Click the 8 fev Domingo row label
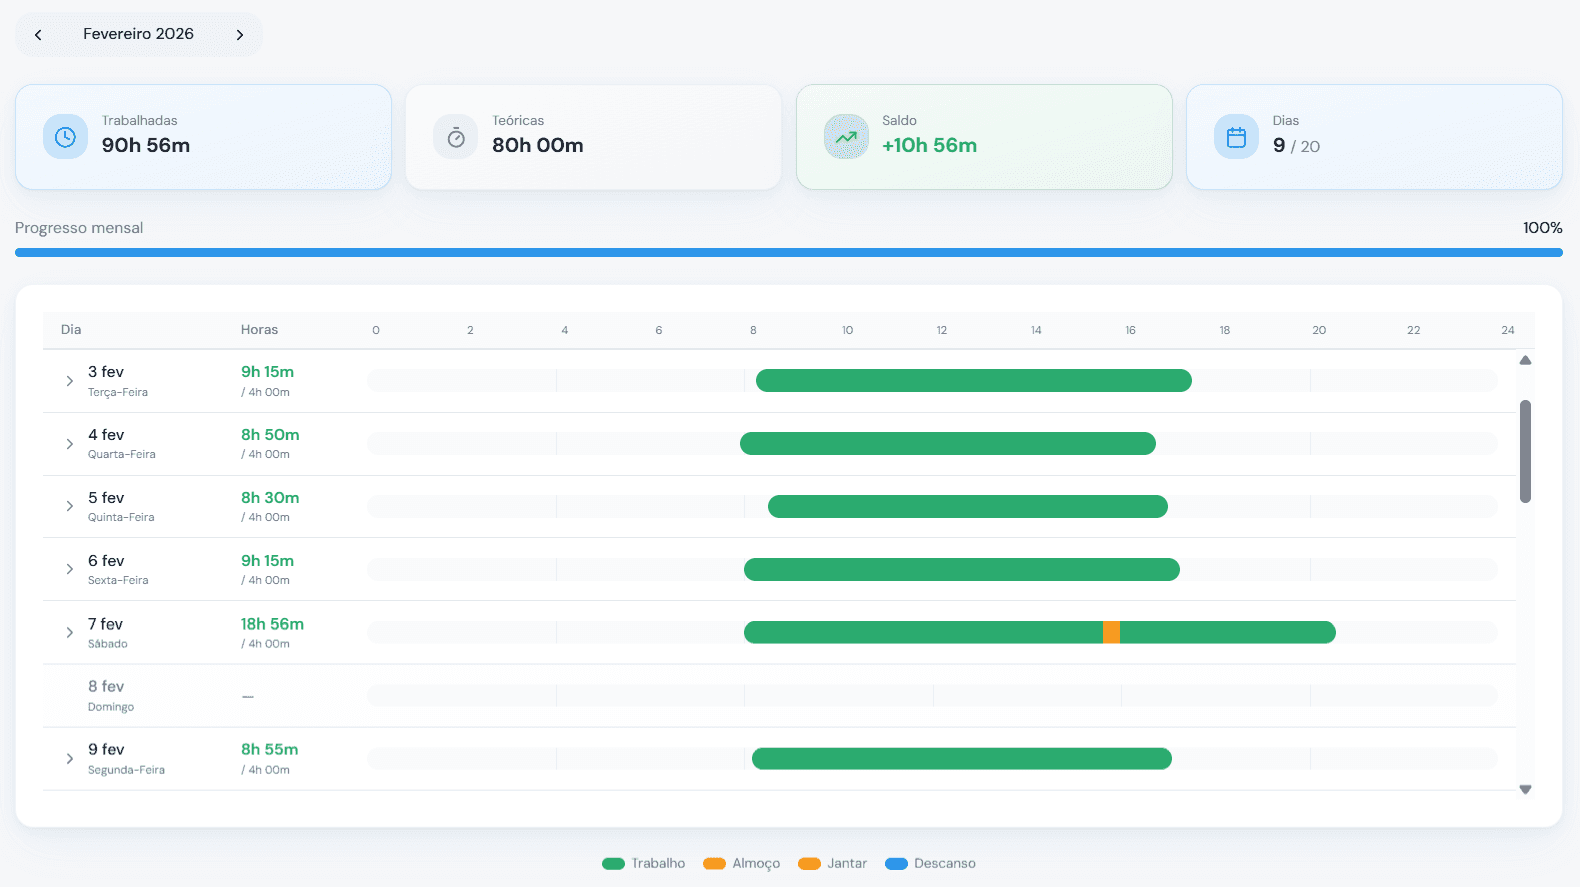 (111, 696)
